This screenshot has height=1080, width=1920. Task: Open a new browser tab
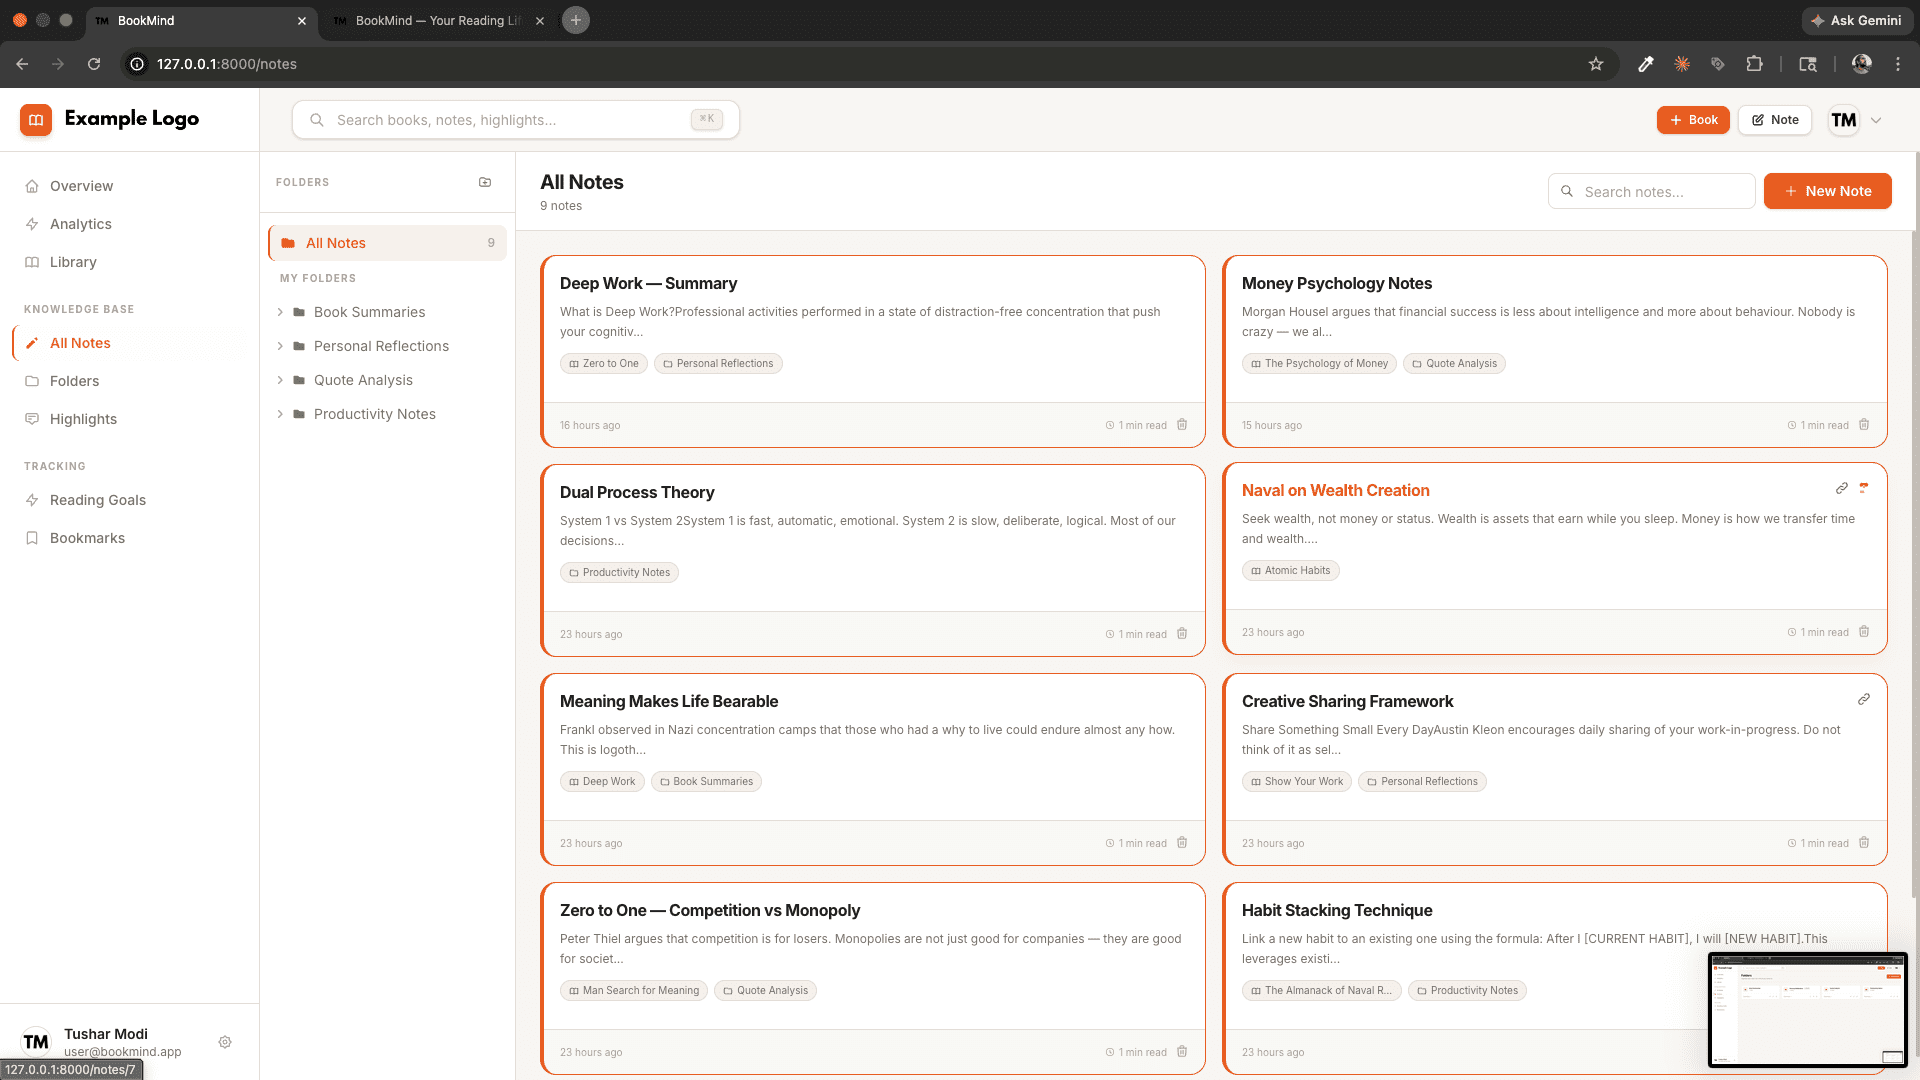click(x=576, y=20)
